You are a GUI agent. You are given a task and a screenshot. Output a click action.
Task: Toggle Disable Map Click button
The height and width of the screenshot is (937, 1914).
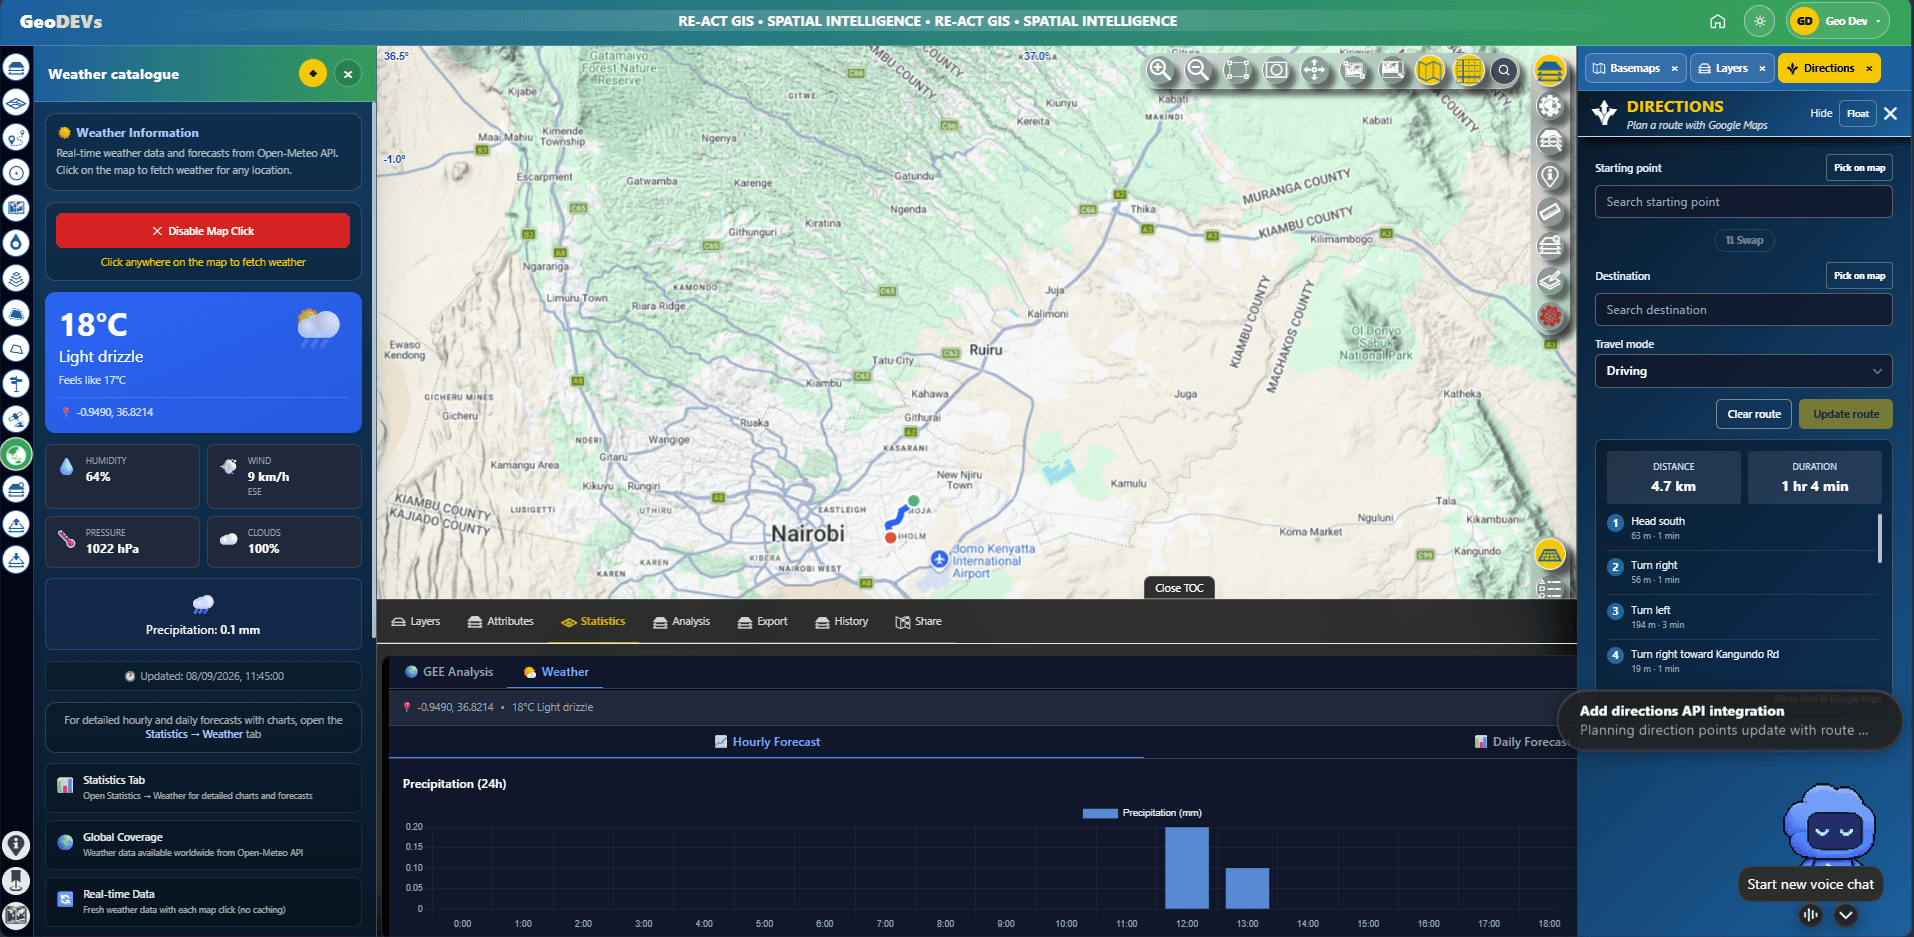point(203,231)
